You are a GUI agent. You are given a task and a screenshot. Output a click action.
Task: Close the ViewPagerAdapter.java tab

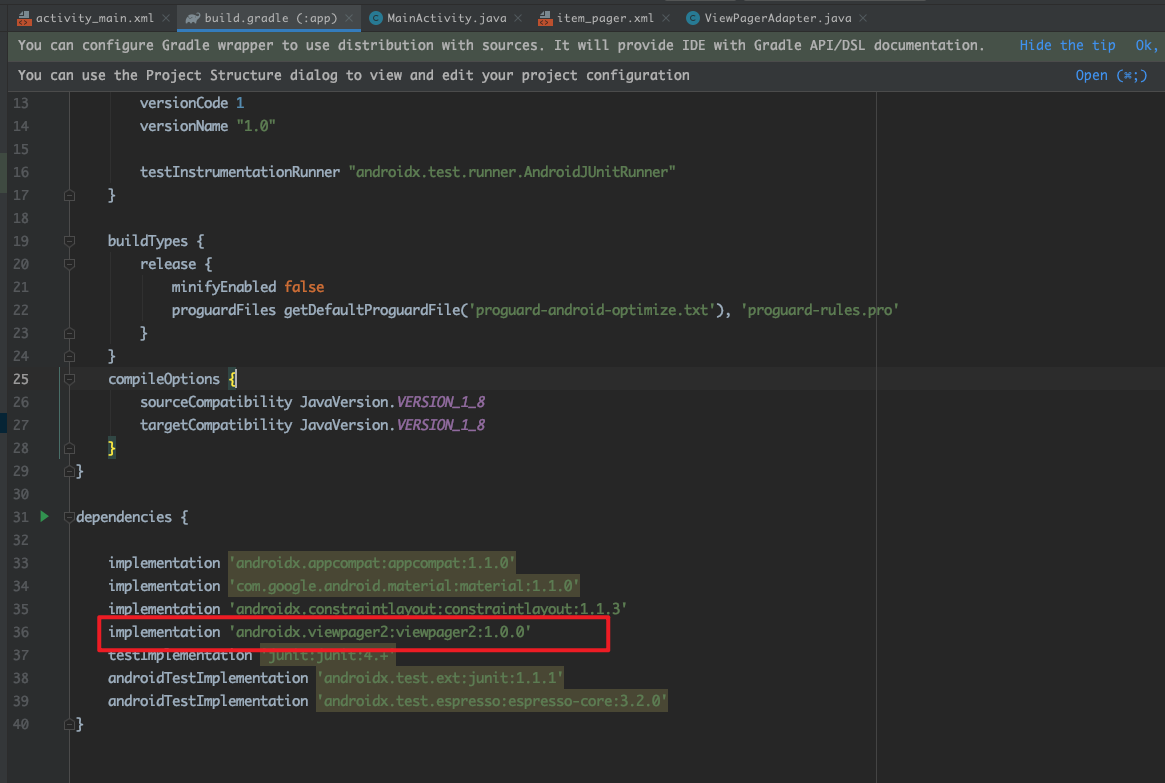pos(863,18)
